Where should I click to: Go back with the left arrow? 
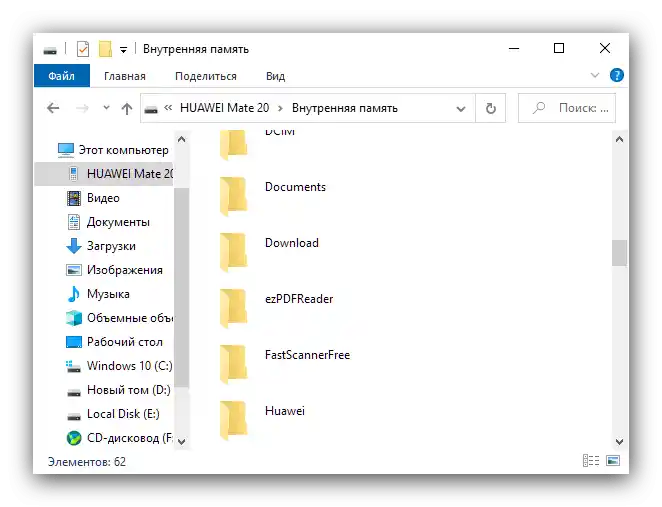(x=53, y=108)
